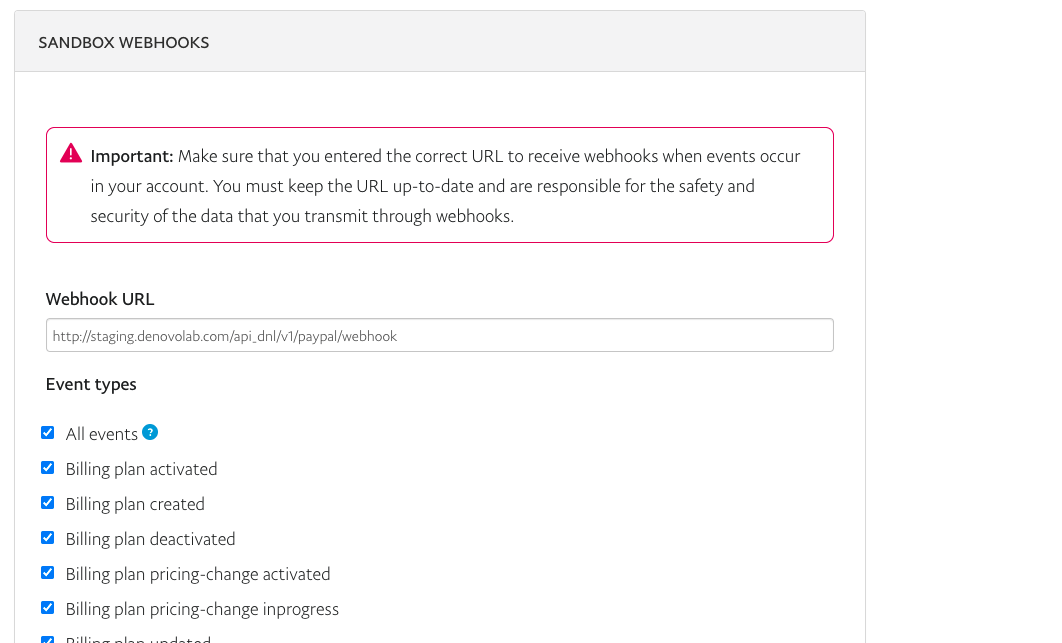1062x643 pixels.
Task: Click the Billing plan pricing-change activated label
Action: (x=198, y=575)
